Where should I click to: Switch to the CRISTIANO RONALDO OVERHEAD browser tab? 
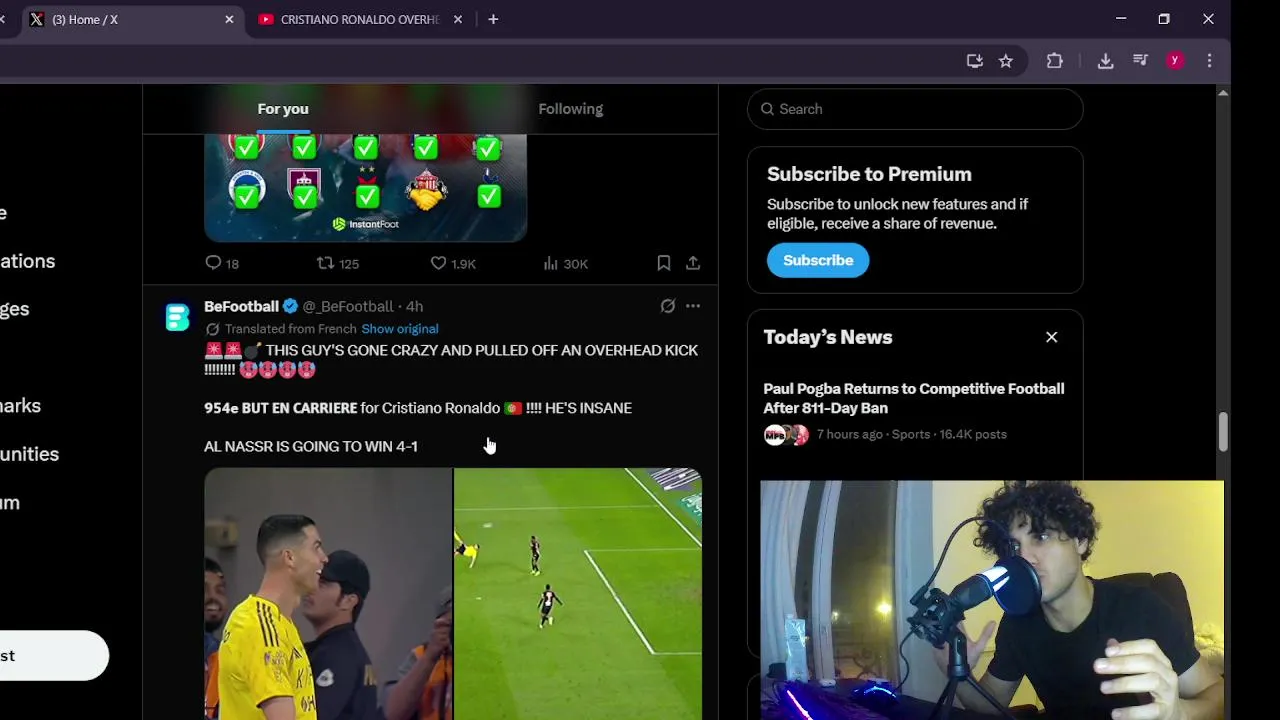click(x=359, y=19)
